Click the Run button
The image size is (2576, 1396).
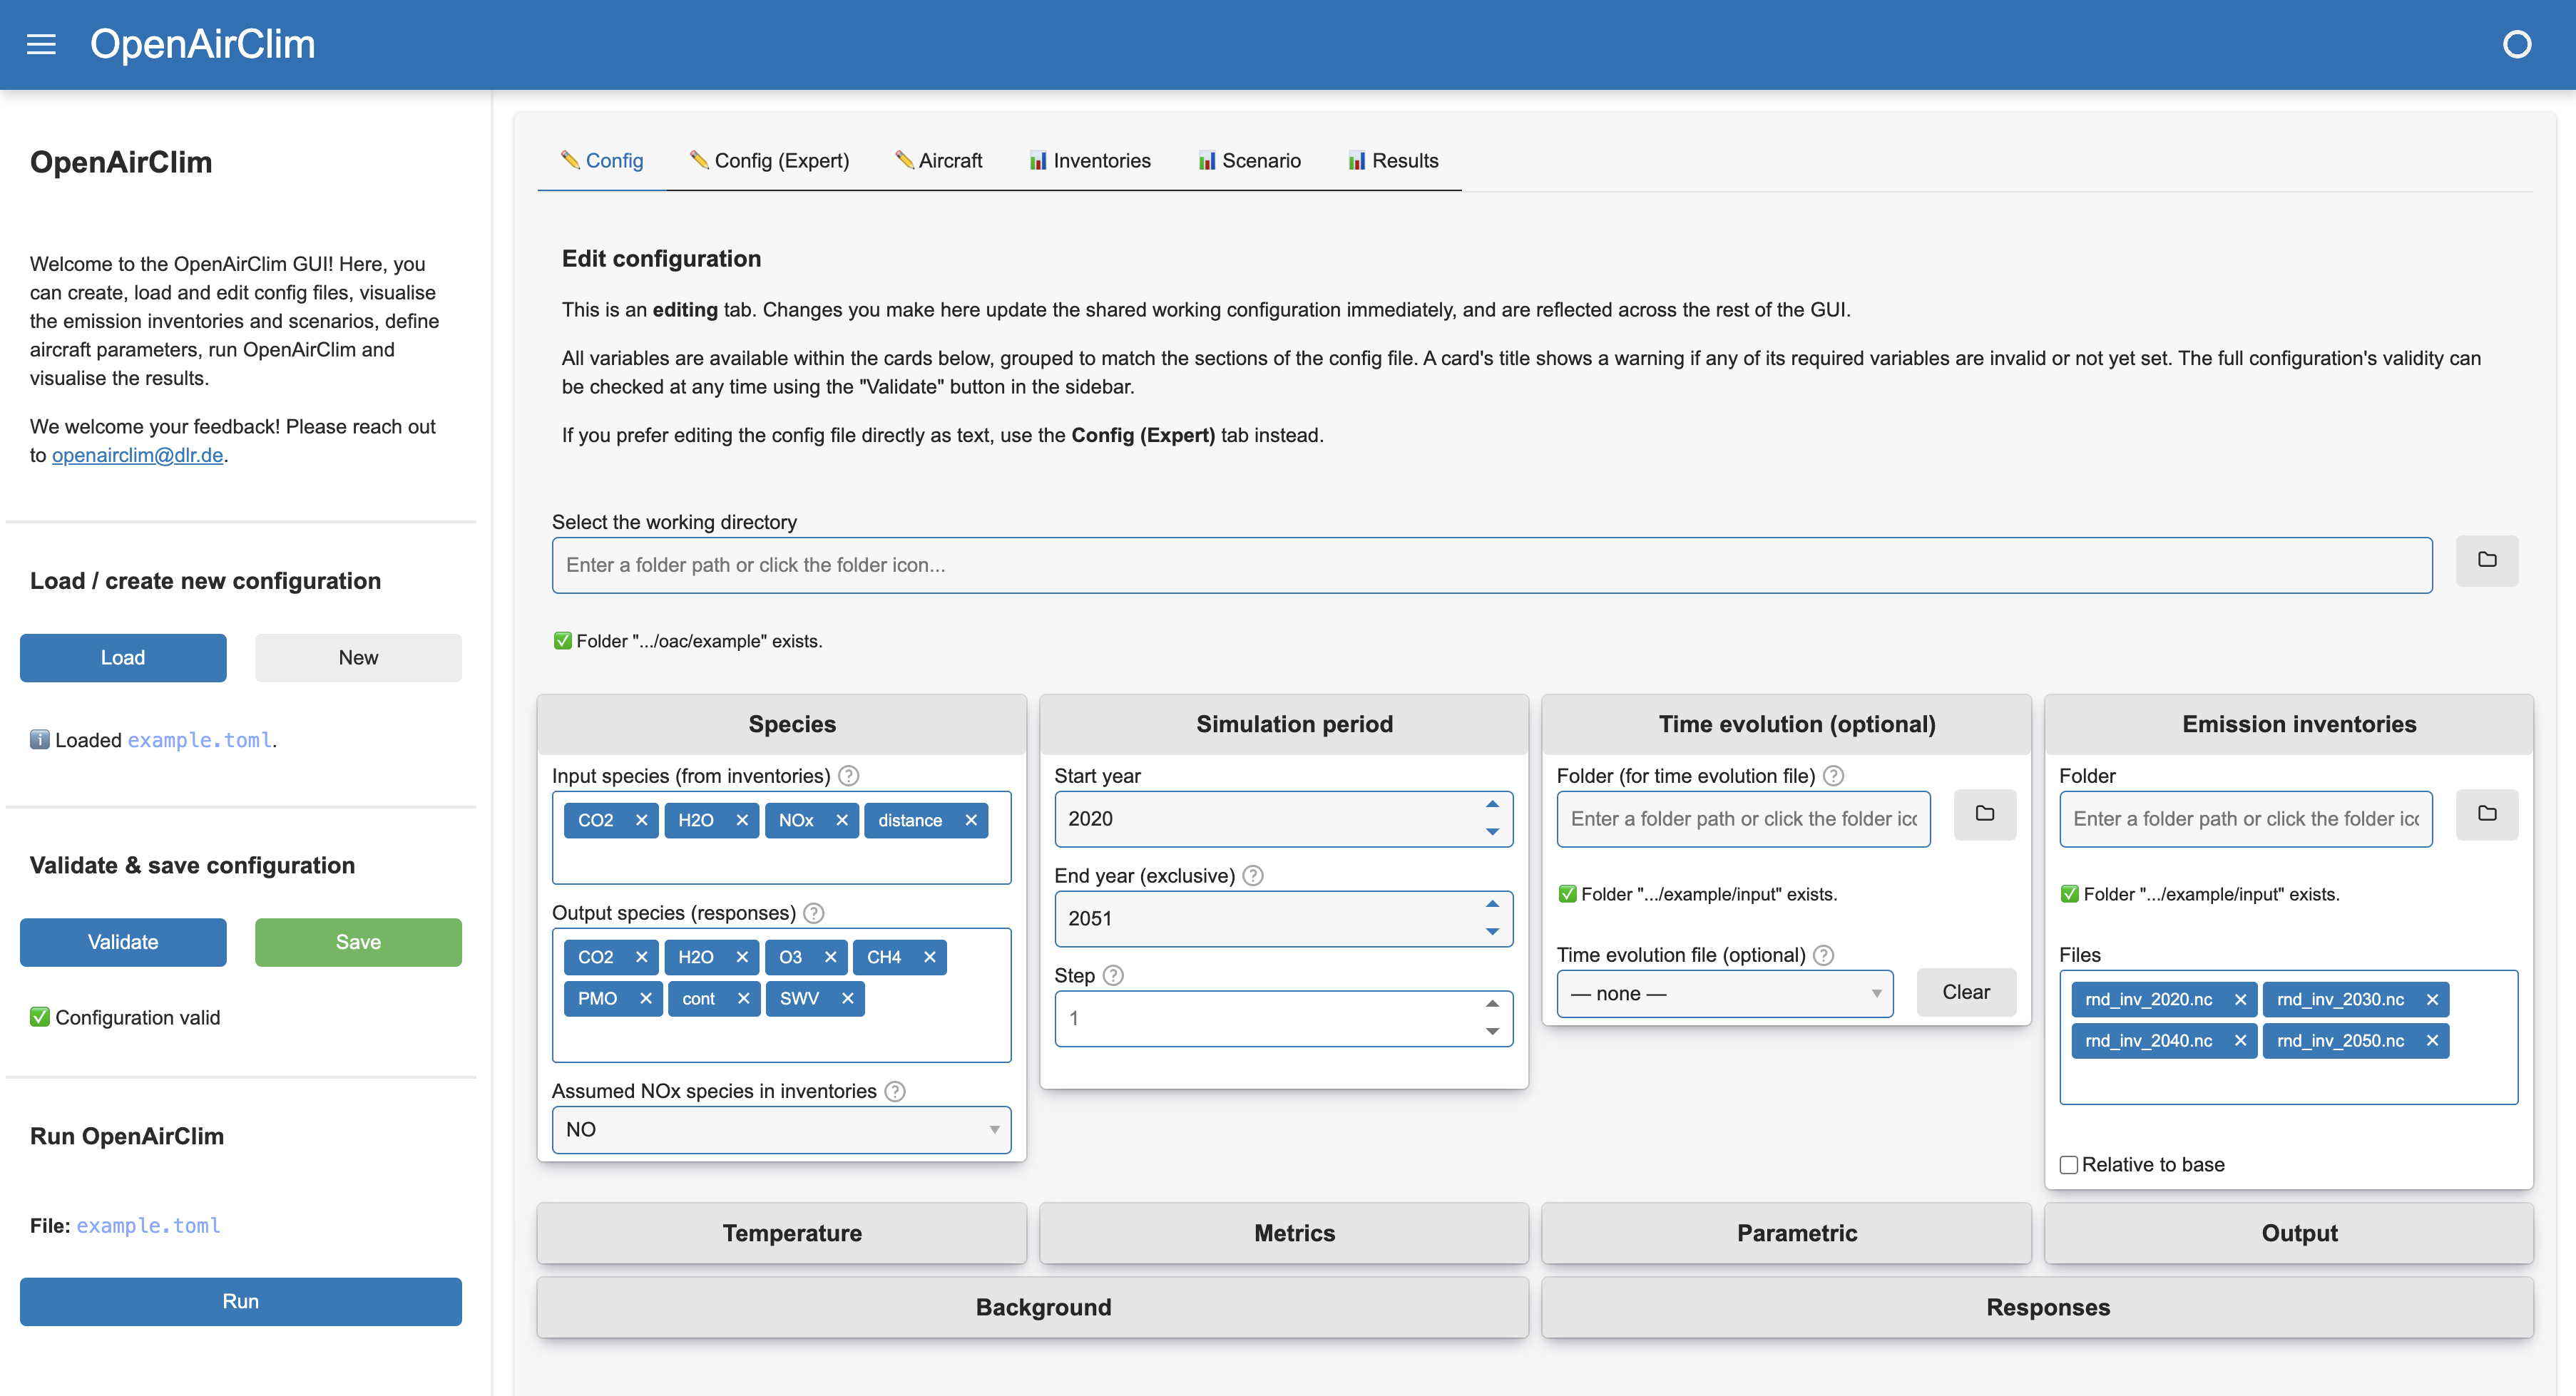[241, 1302]
